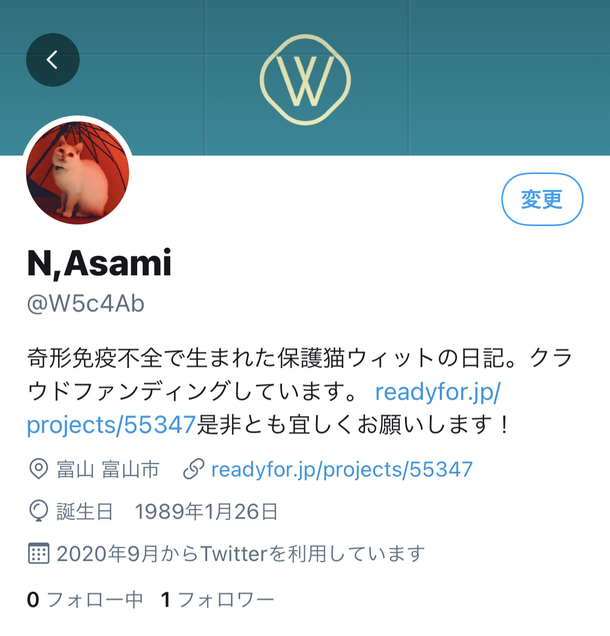This screenshot has width=610, height=636.
Task: Open readyfor.jp/projects/55347 website link below bio
Action: point(342,470)
